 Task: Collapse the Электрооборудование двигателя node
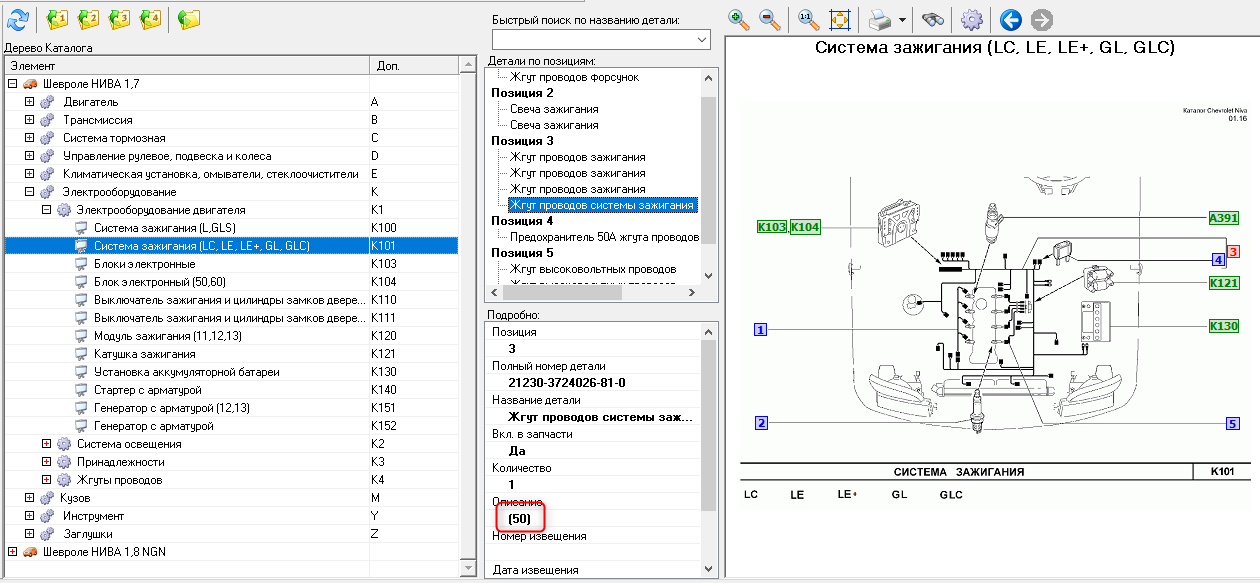tap(46, 210)
